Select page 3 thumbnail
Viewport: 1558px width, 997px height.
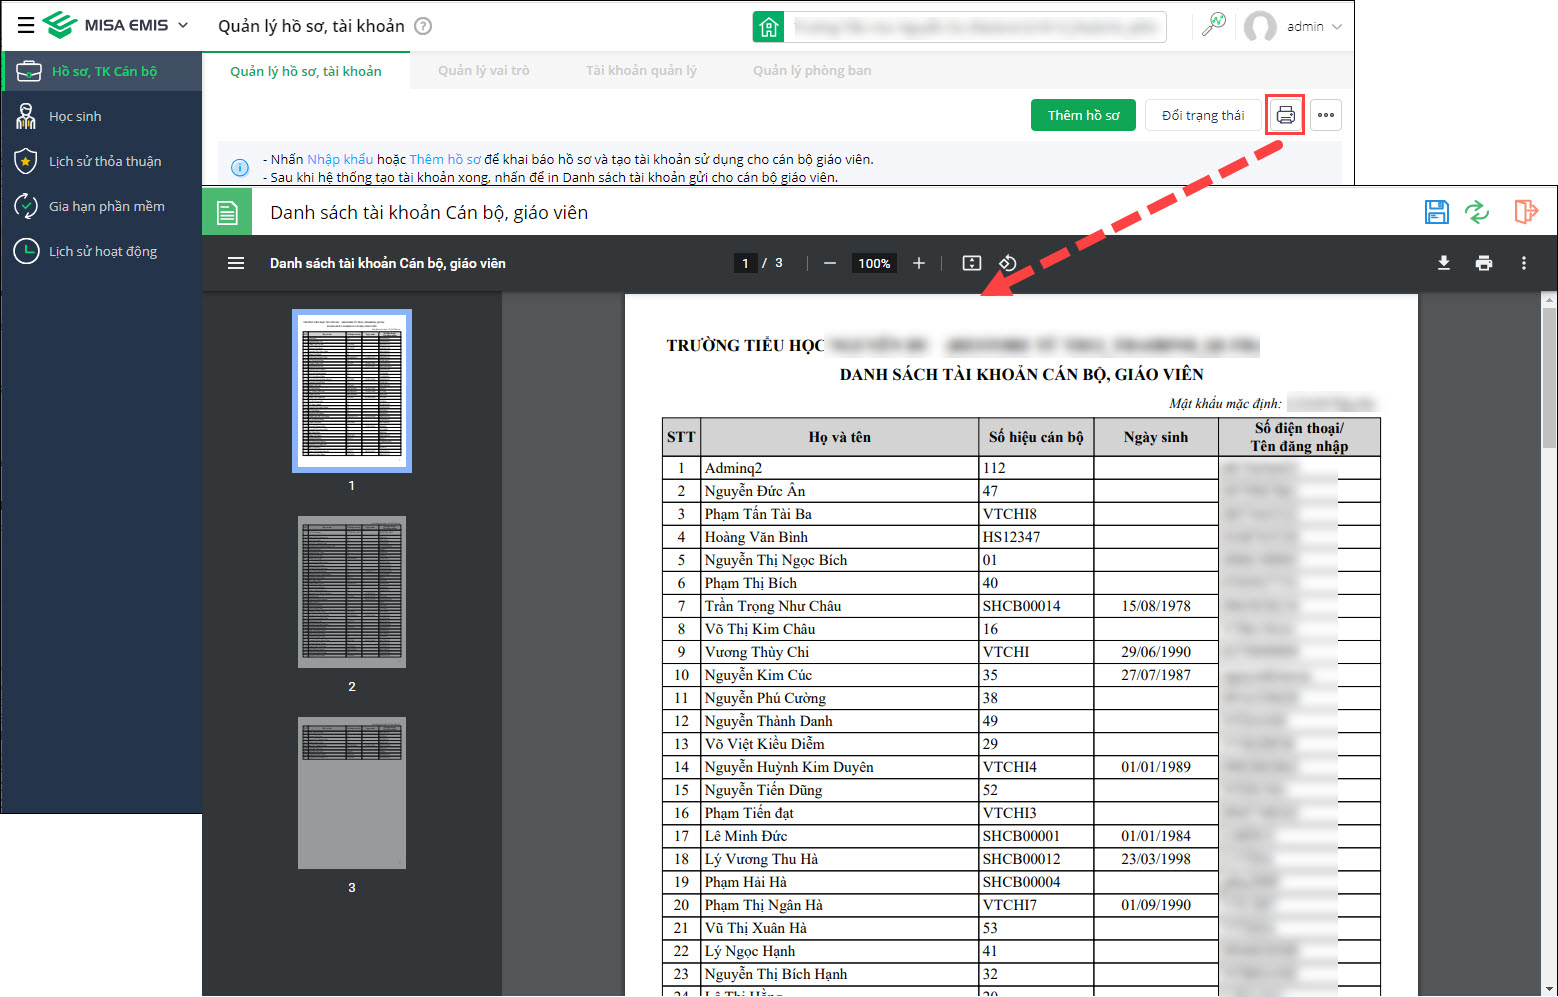[352, 793]
